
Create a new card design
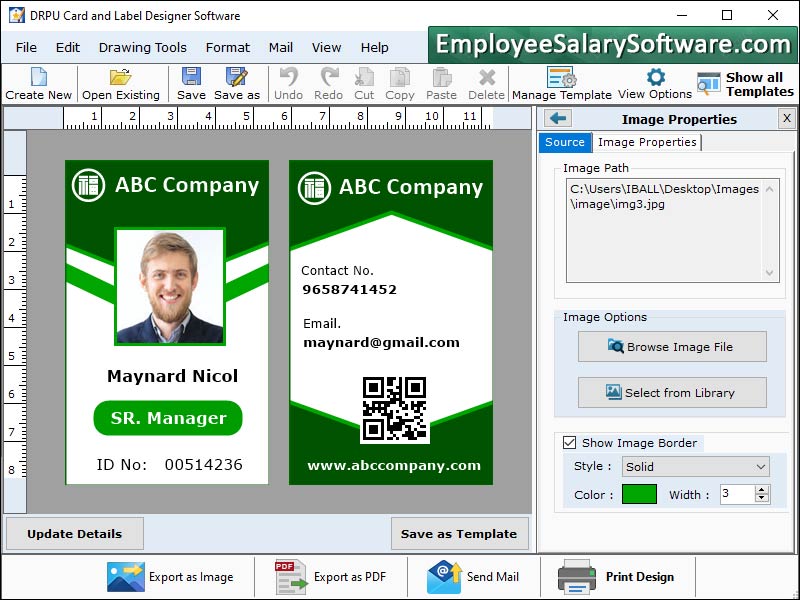click(x=39, y=83)
